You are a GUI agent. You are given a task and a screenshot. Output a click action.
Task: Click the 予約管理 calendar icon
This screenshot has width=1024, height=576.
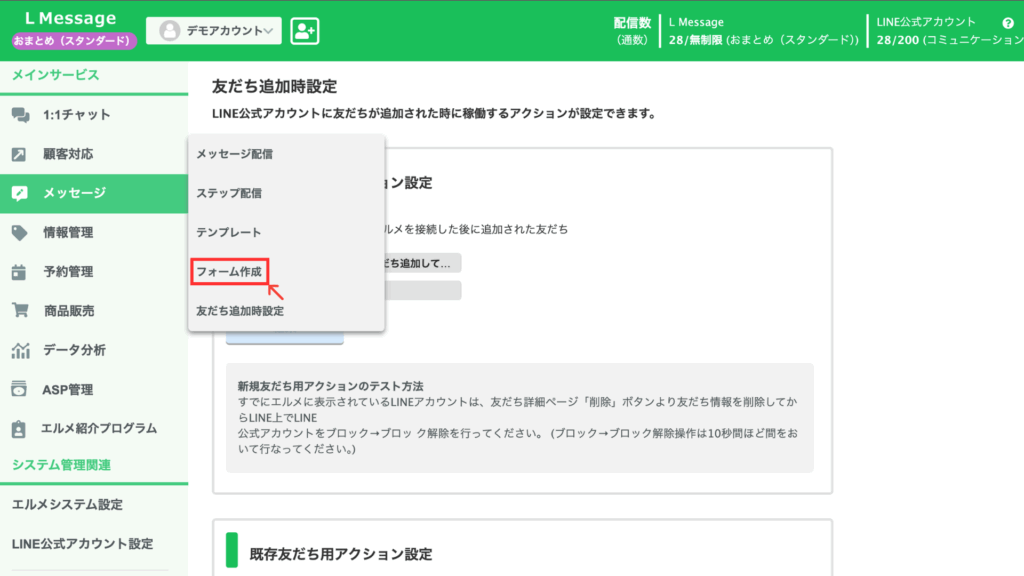(19, 272)
